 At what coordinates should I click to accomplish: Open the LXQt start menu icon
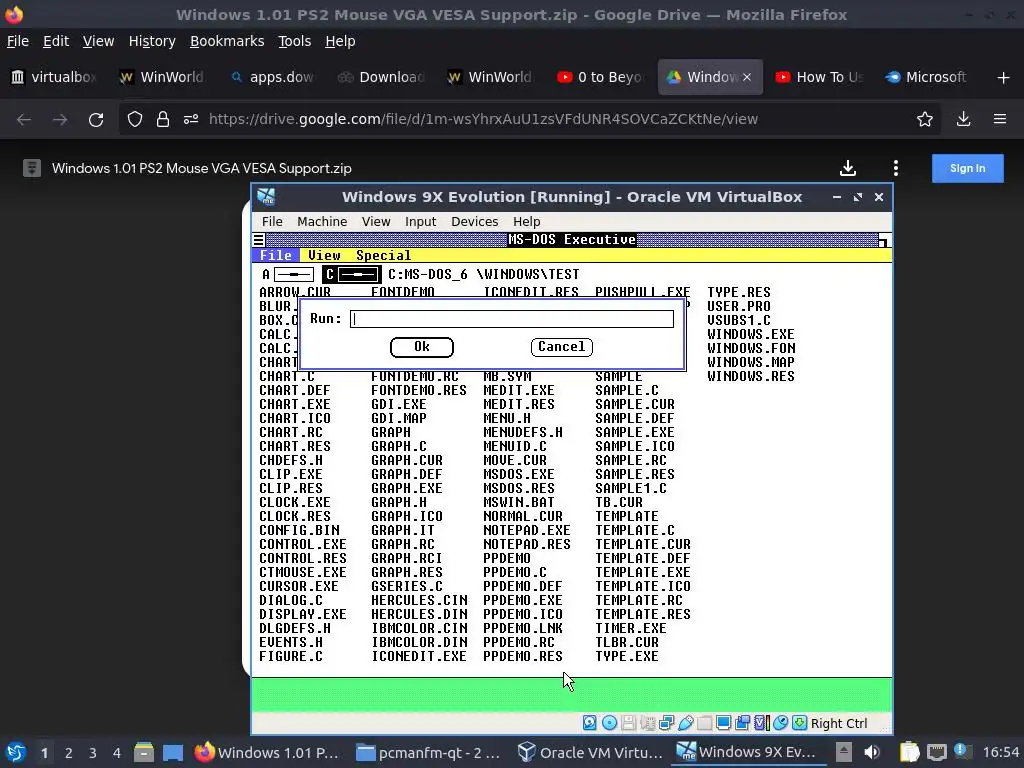(x=16, y=752)
